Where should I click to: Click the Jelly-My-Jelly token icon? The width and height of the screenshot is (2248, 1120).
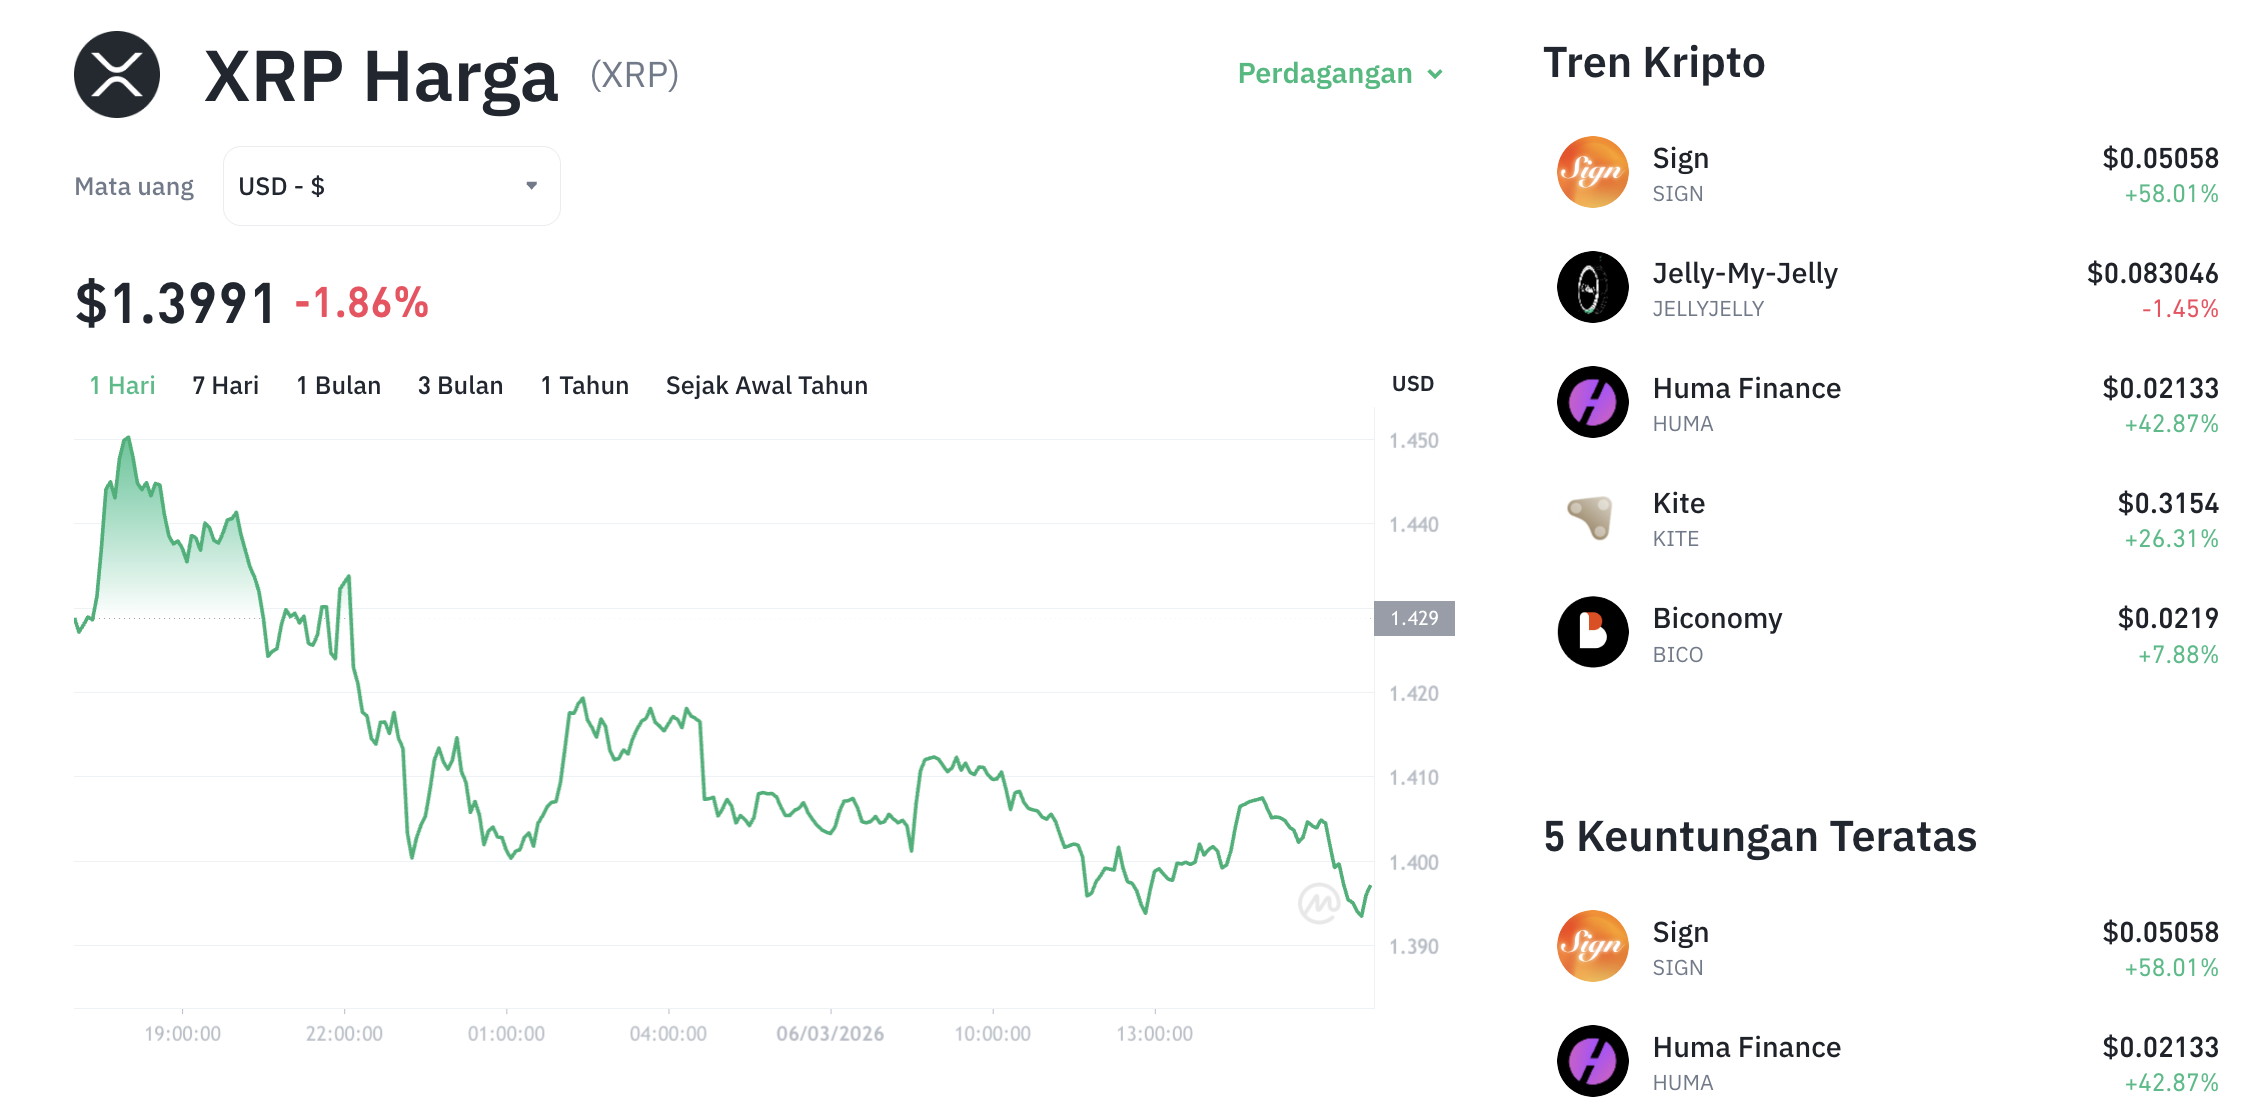(x=1592, y=287)
